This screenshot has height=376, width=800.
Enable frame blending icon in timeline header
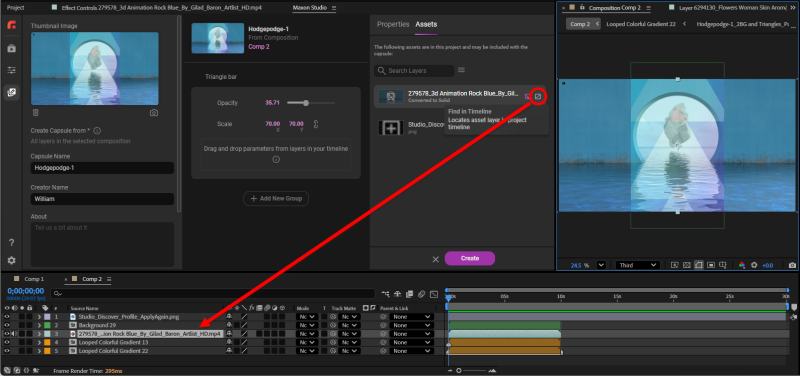(409, 294)
